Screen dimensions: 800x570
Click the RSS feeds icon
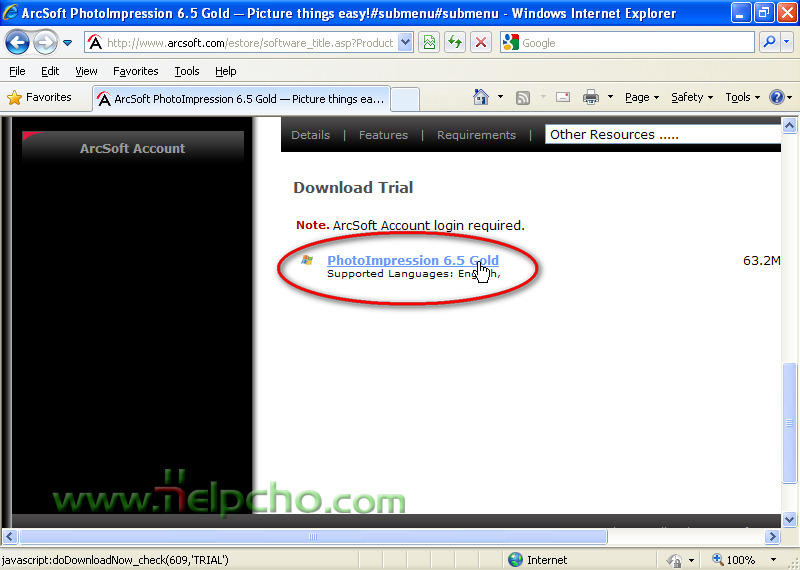point(523,97)
